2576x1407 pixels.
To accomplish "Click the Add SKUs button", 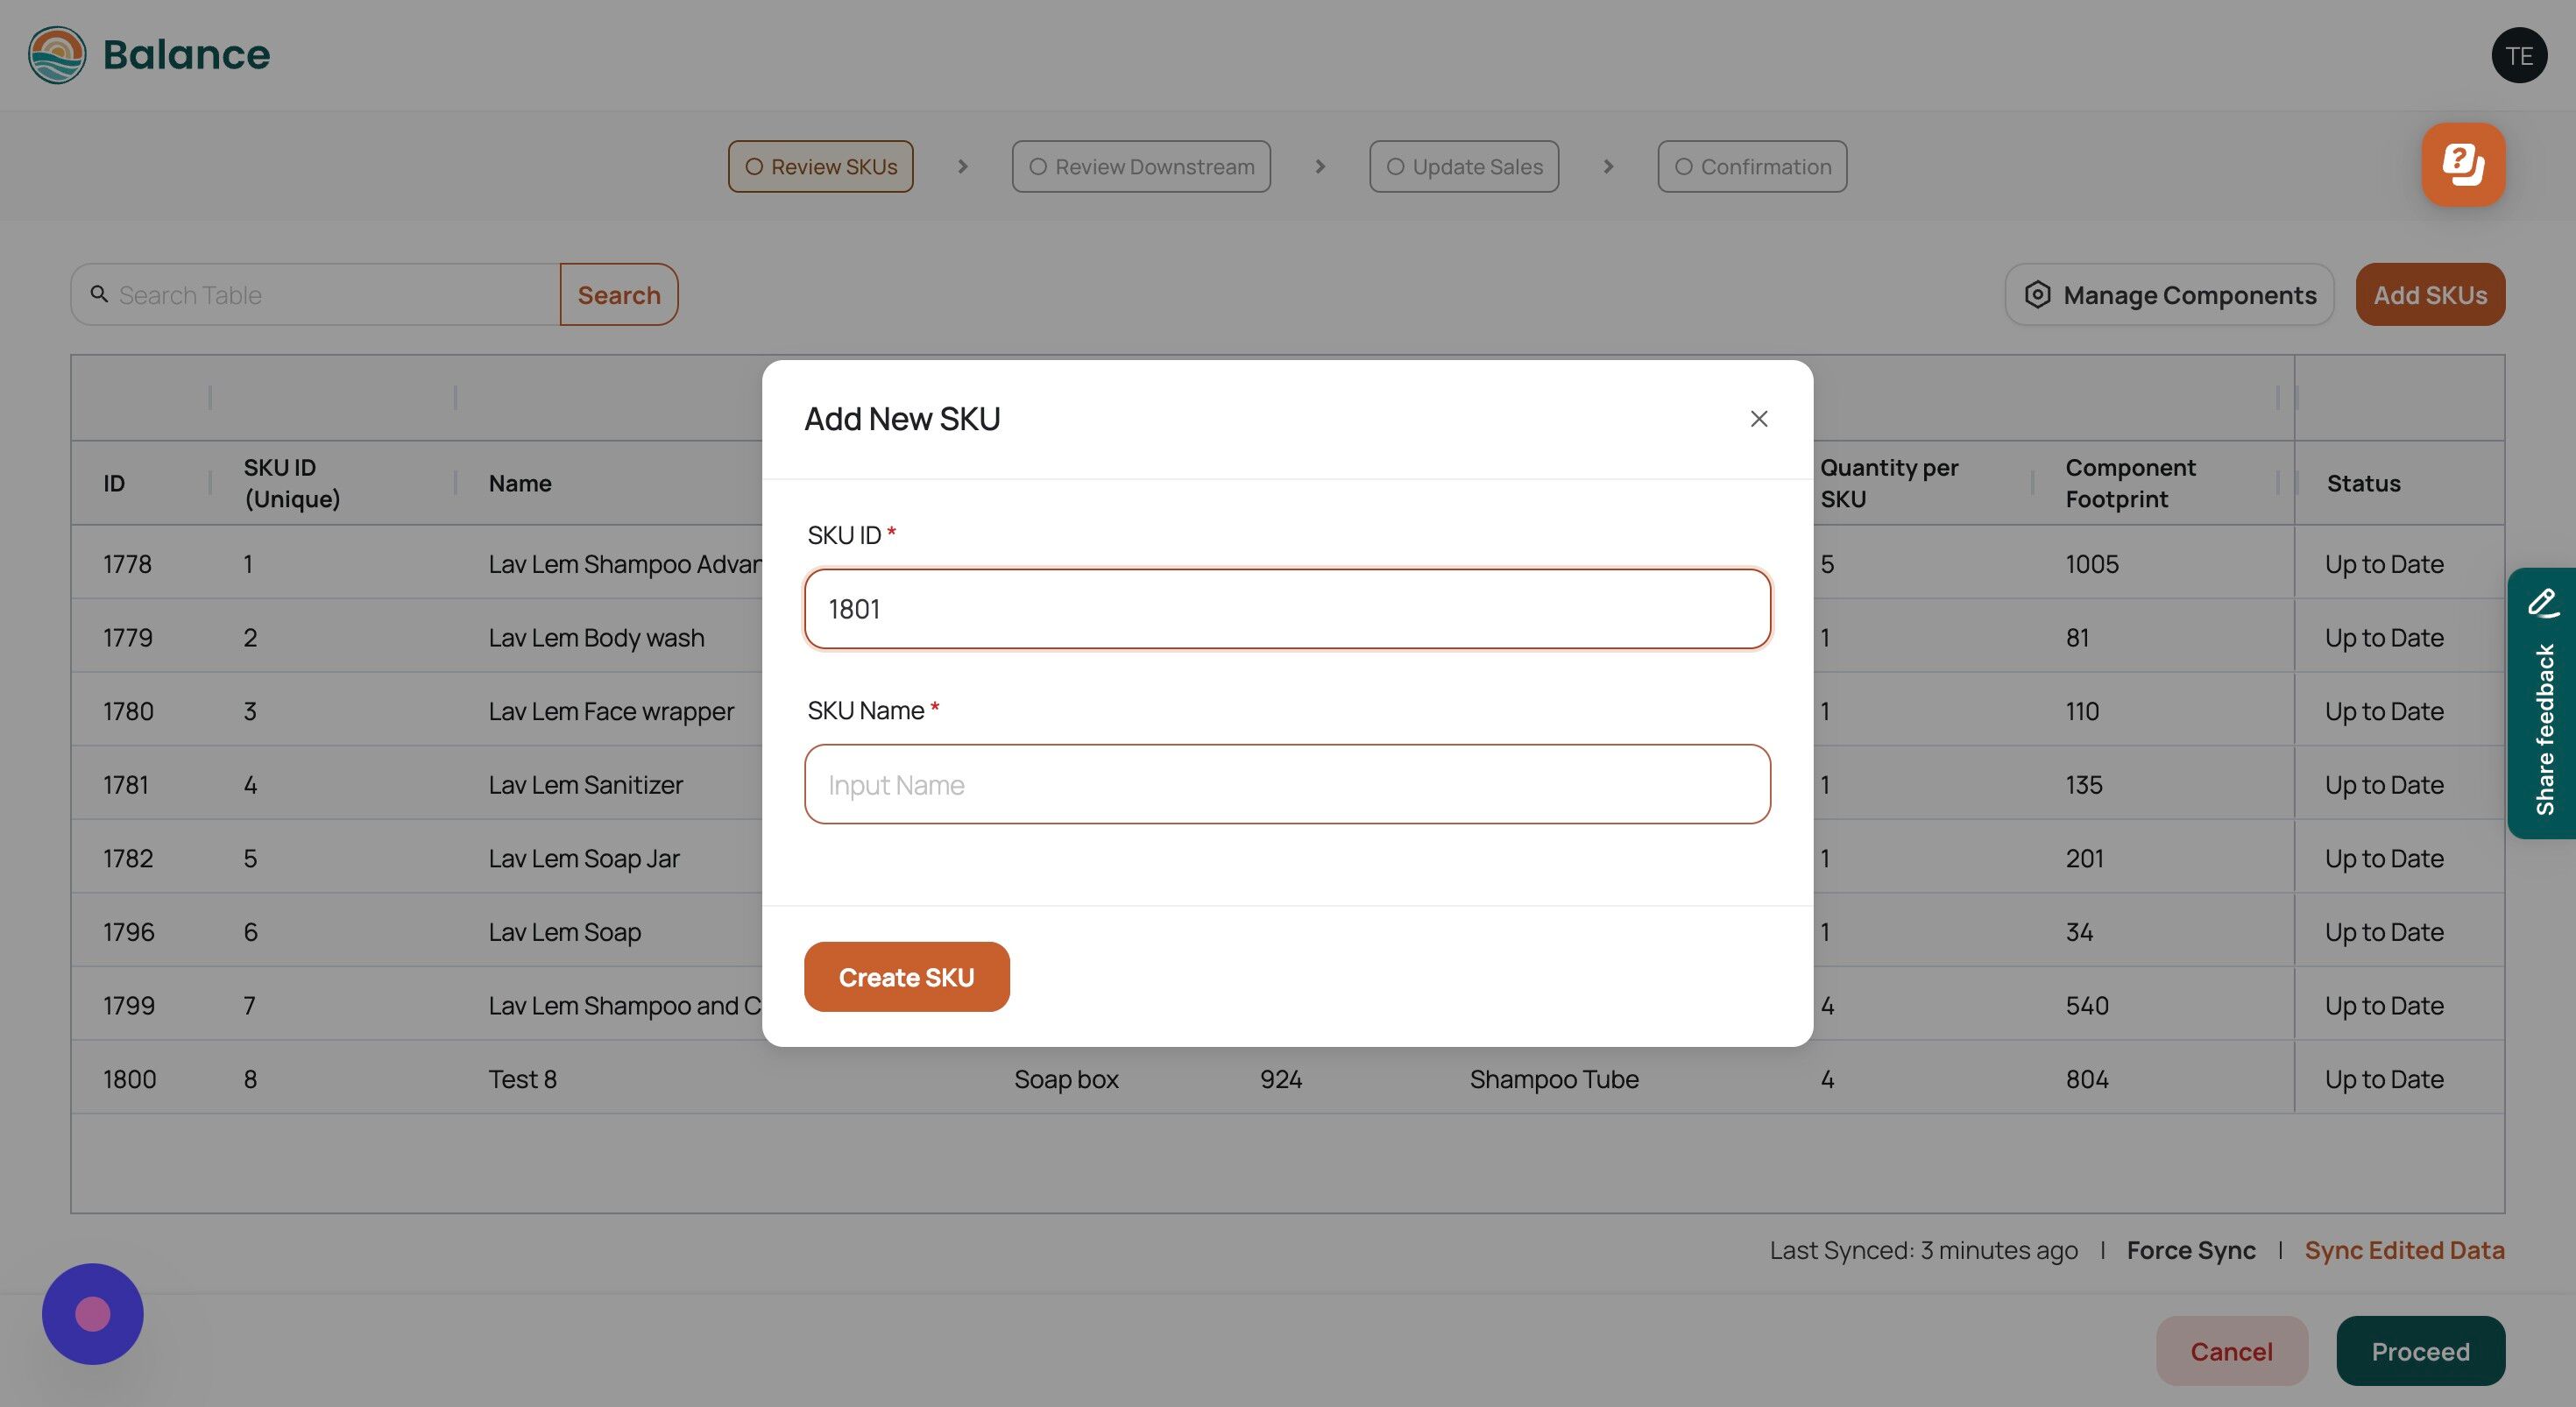I will (2430, 295).
